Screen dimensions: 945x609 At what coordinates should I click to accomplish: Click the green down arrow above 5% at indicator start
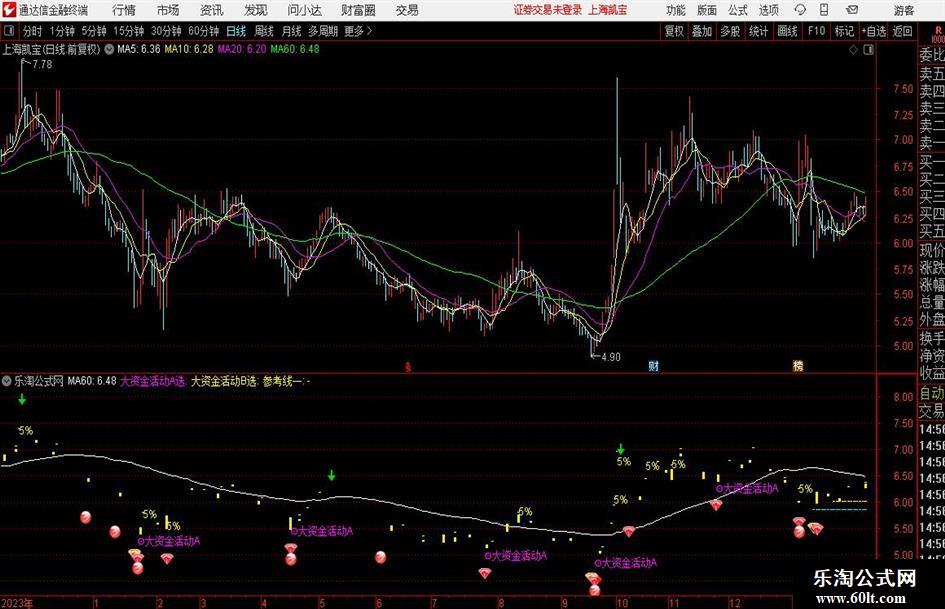(22, 399)
